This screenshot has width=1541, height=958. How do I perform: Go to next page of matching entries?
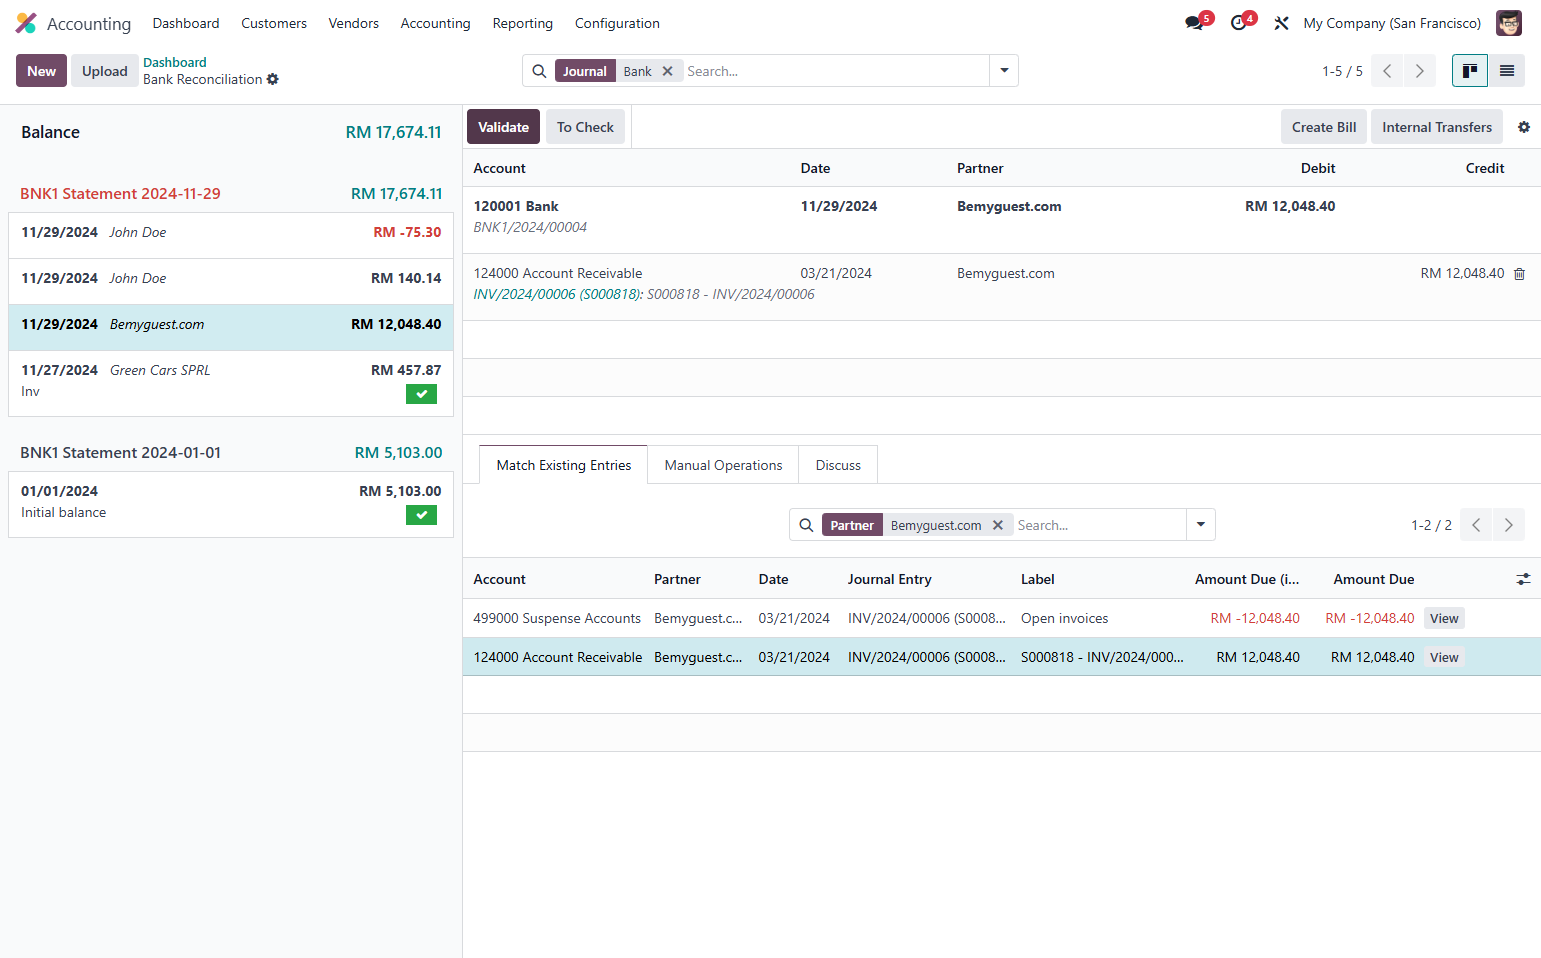coord(1508,525)
